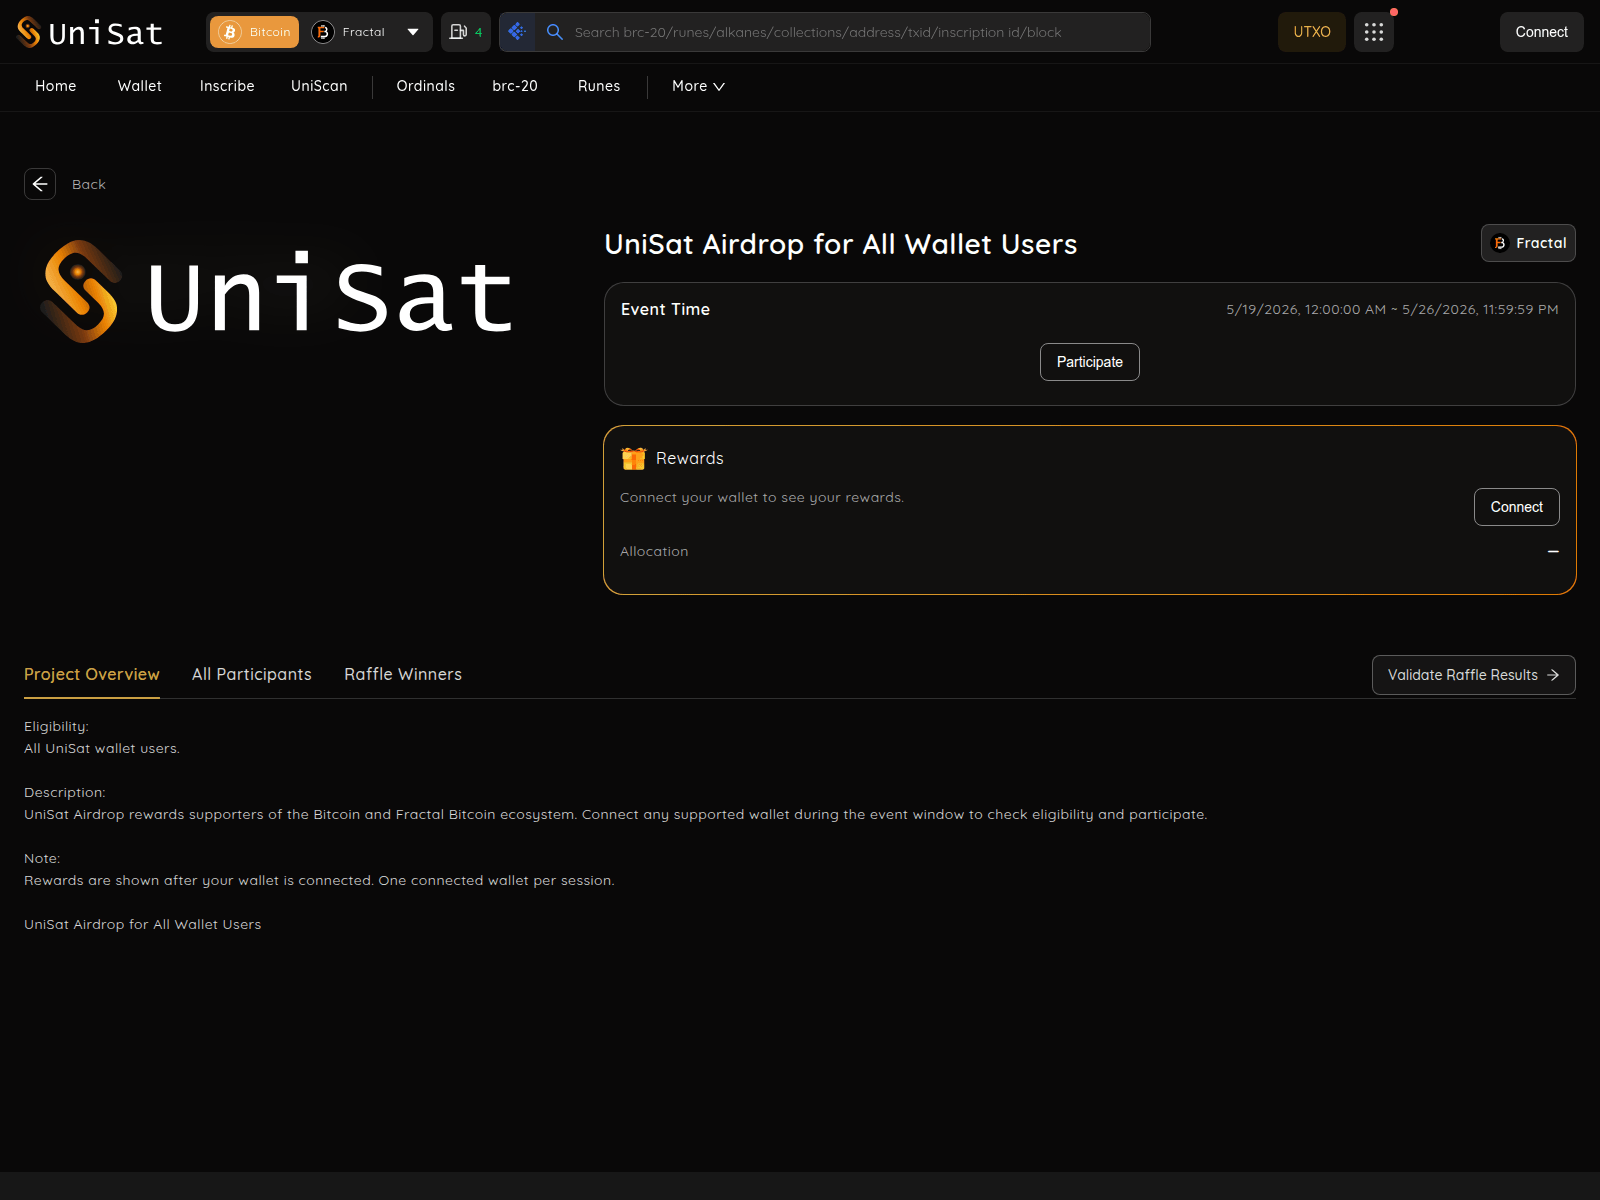The image size is (1600, 1200).
Task: Open the Runes menu item
Action: [x=599, y=86]
